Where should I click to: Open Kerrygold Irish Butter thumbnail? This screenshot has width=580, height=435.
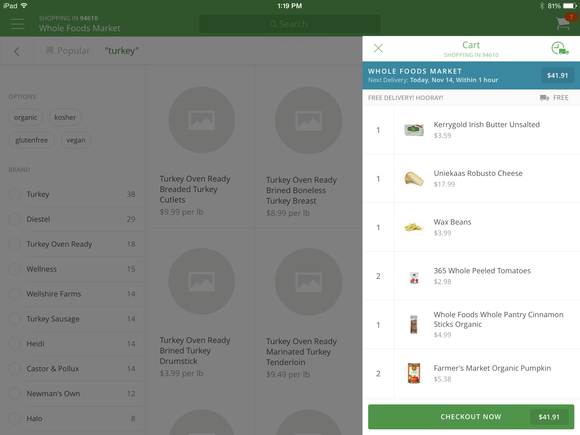coord(414,130)
